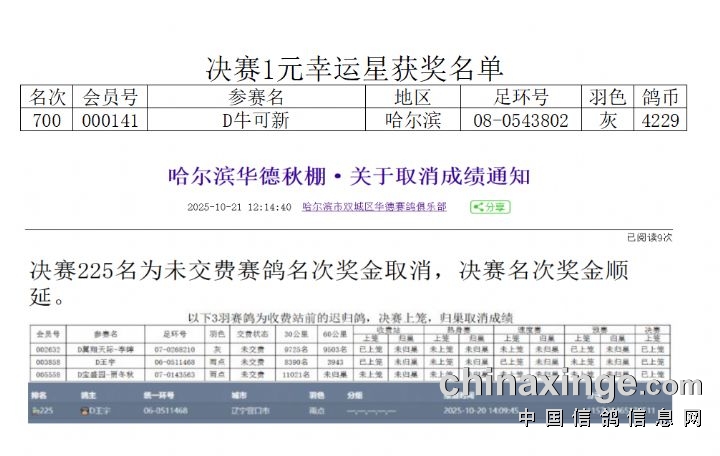Click the 已阅读9次 read count

coord(649,237)
